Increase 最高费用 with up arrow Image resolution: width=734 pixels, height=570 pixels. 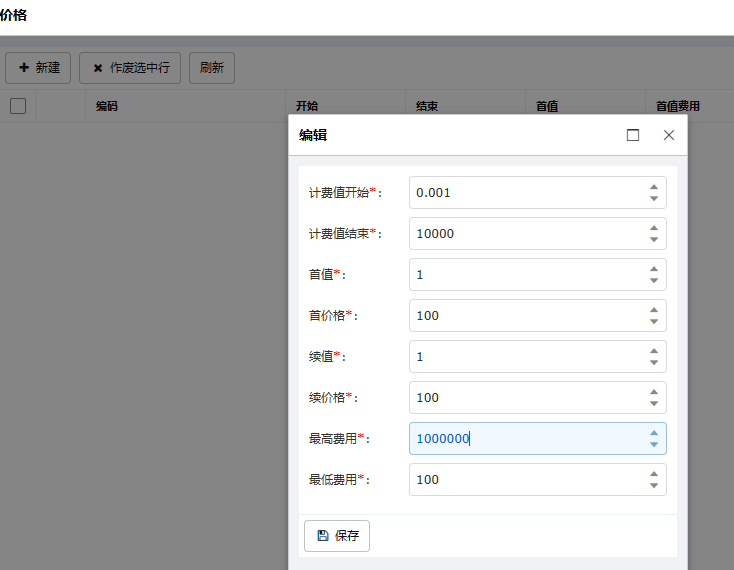coord(654,433)
